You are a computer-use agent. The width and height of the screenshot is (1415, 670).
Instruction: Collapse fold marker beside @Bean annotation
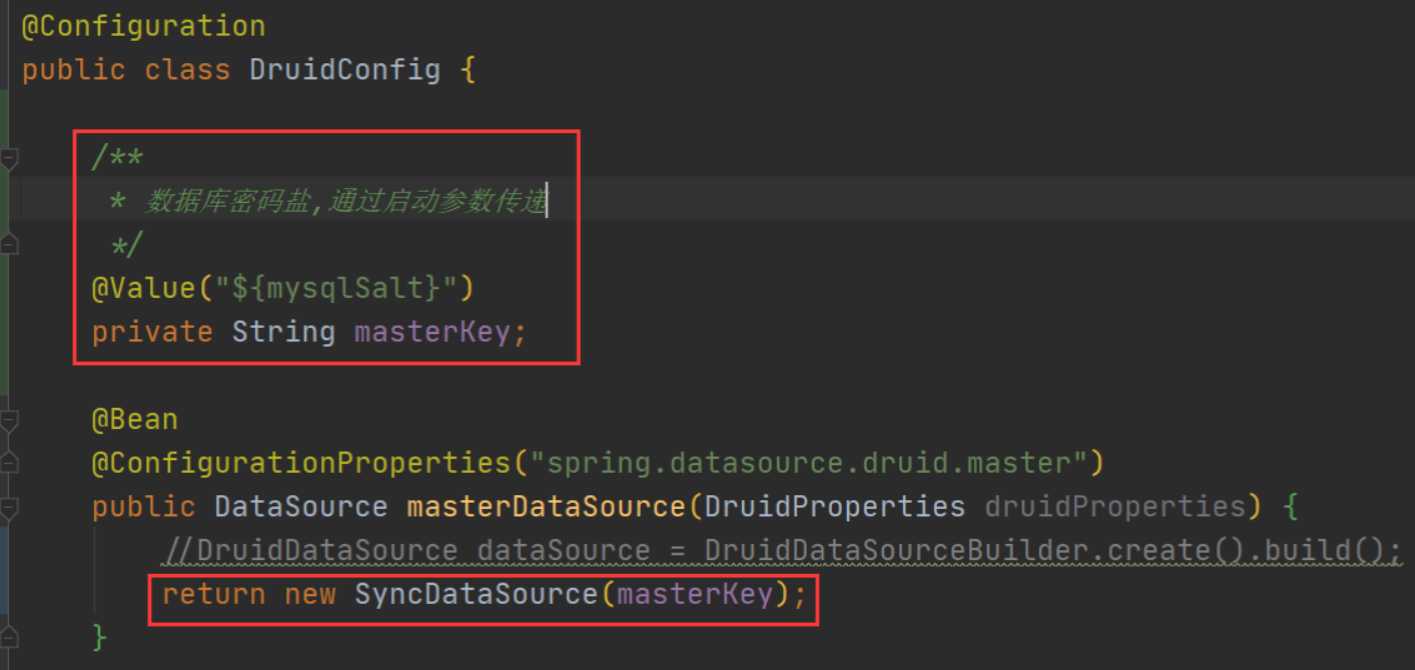tap(9, 420)
